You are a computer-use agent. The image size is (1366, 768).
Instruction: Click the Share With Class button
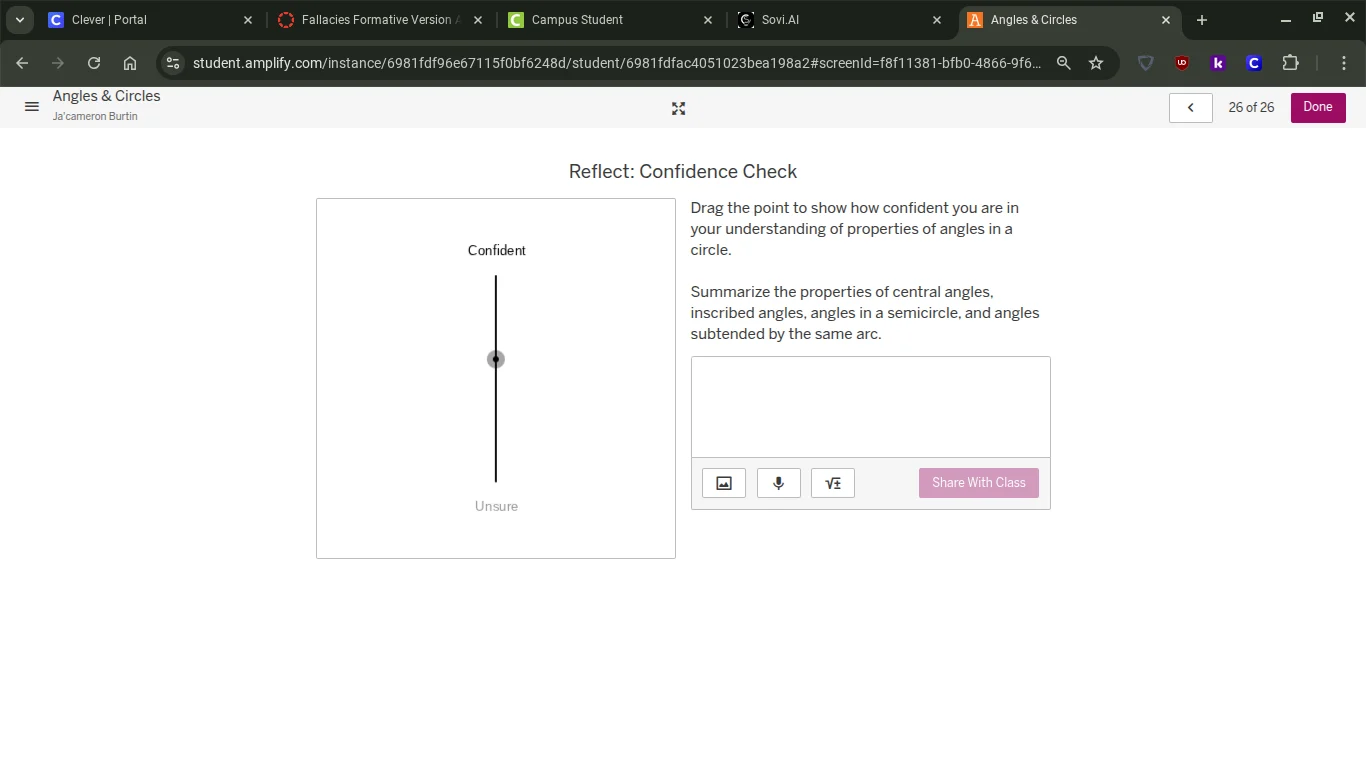pos(978,482)
